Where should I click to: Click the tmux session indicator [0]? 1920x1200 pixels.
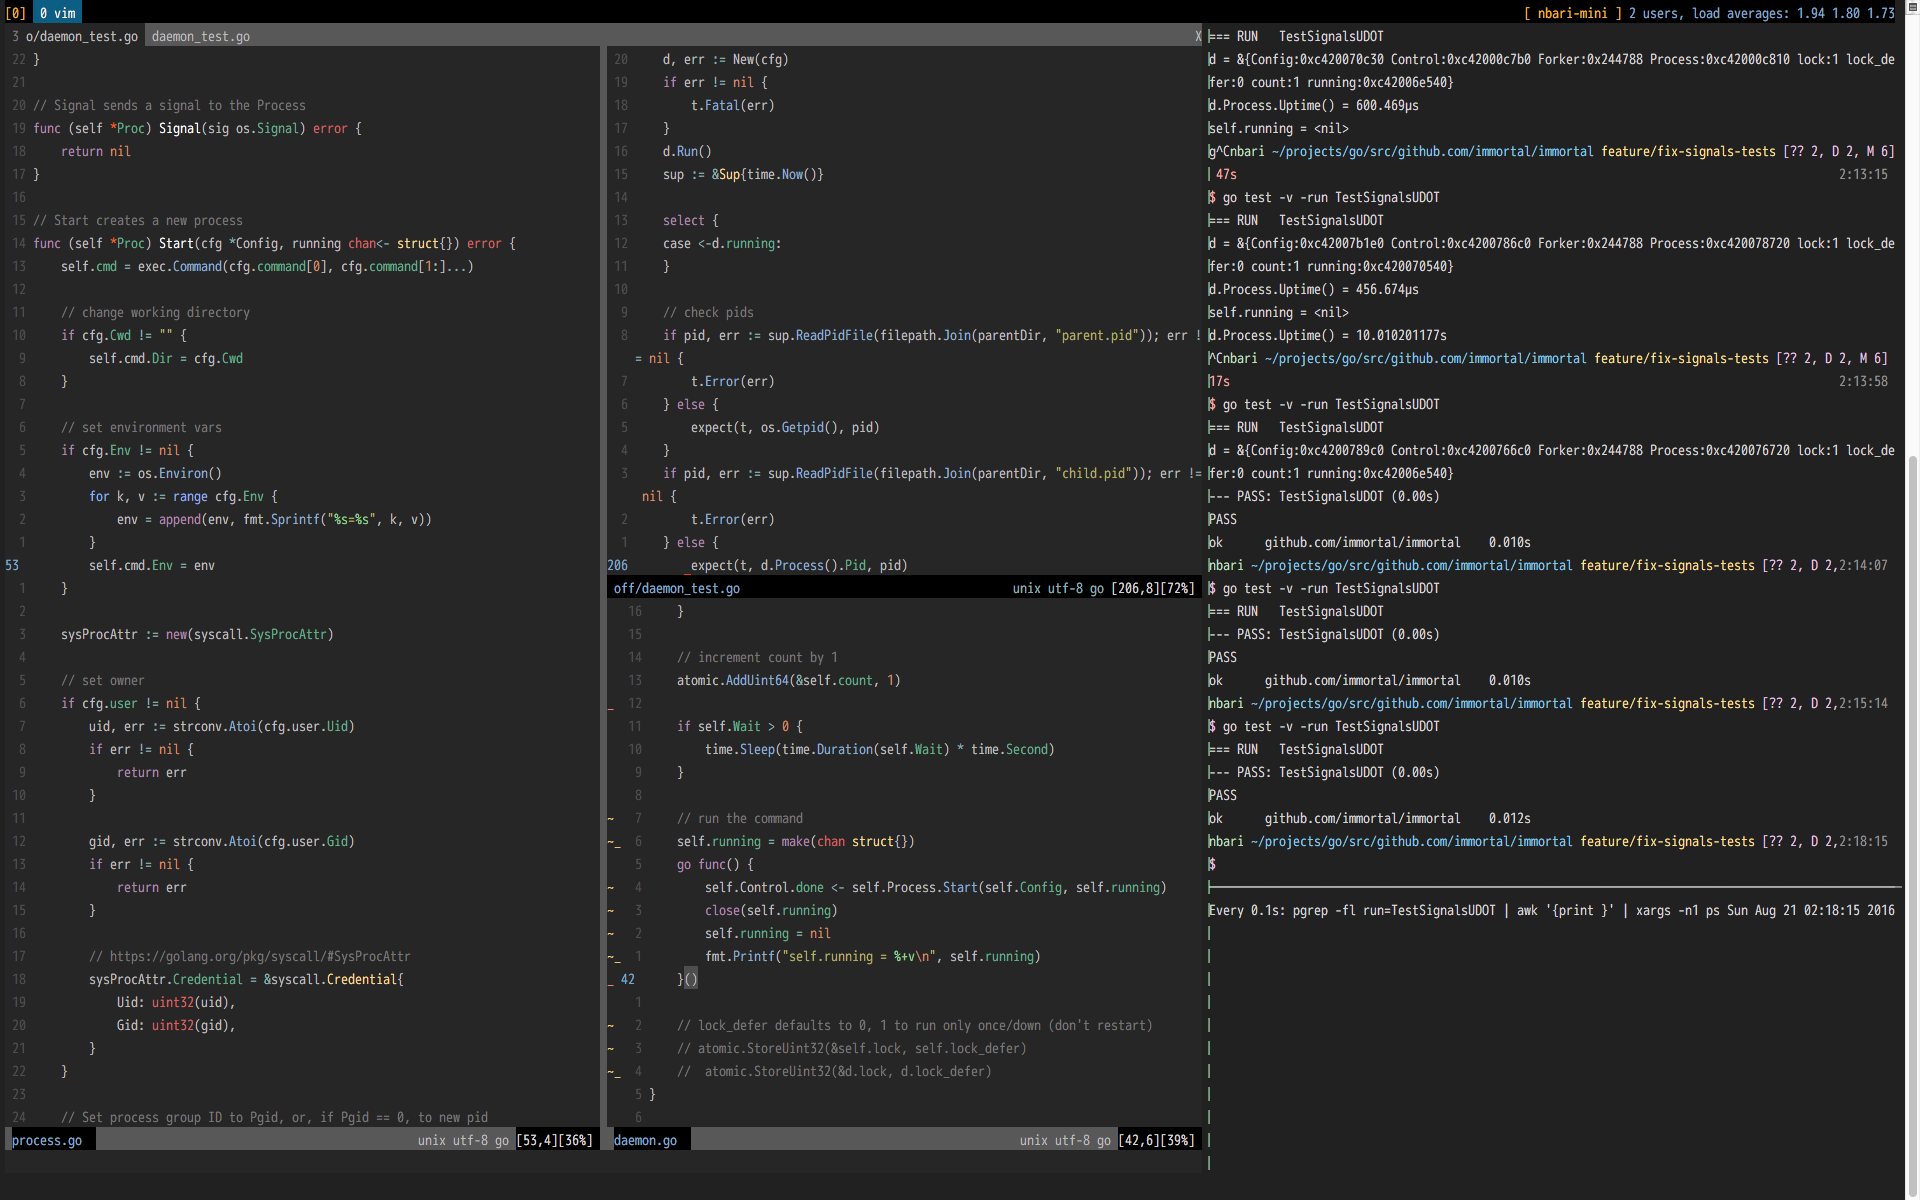pyautogui.click(x=16, y=13)
